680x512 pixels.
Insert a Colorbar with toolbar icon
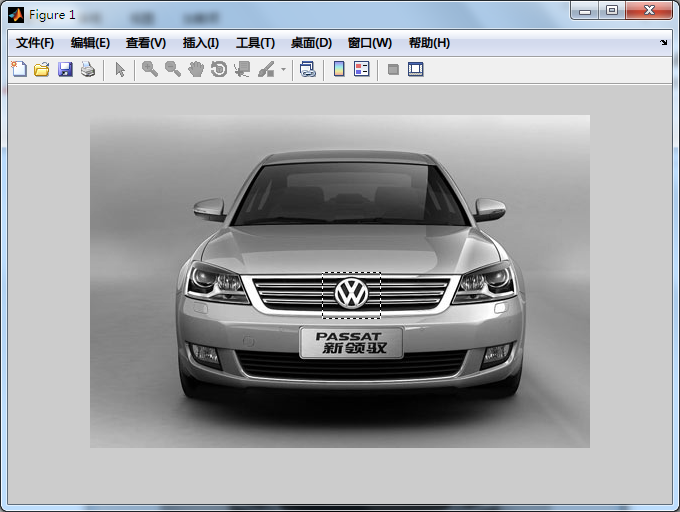coord(339,69)
